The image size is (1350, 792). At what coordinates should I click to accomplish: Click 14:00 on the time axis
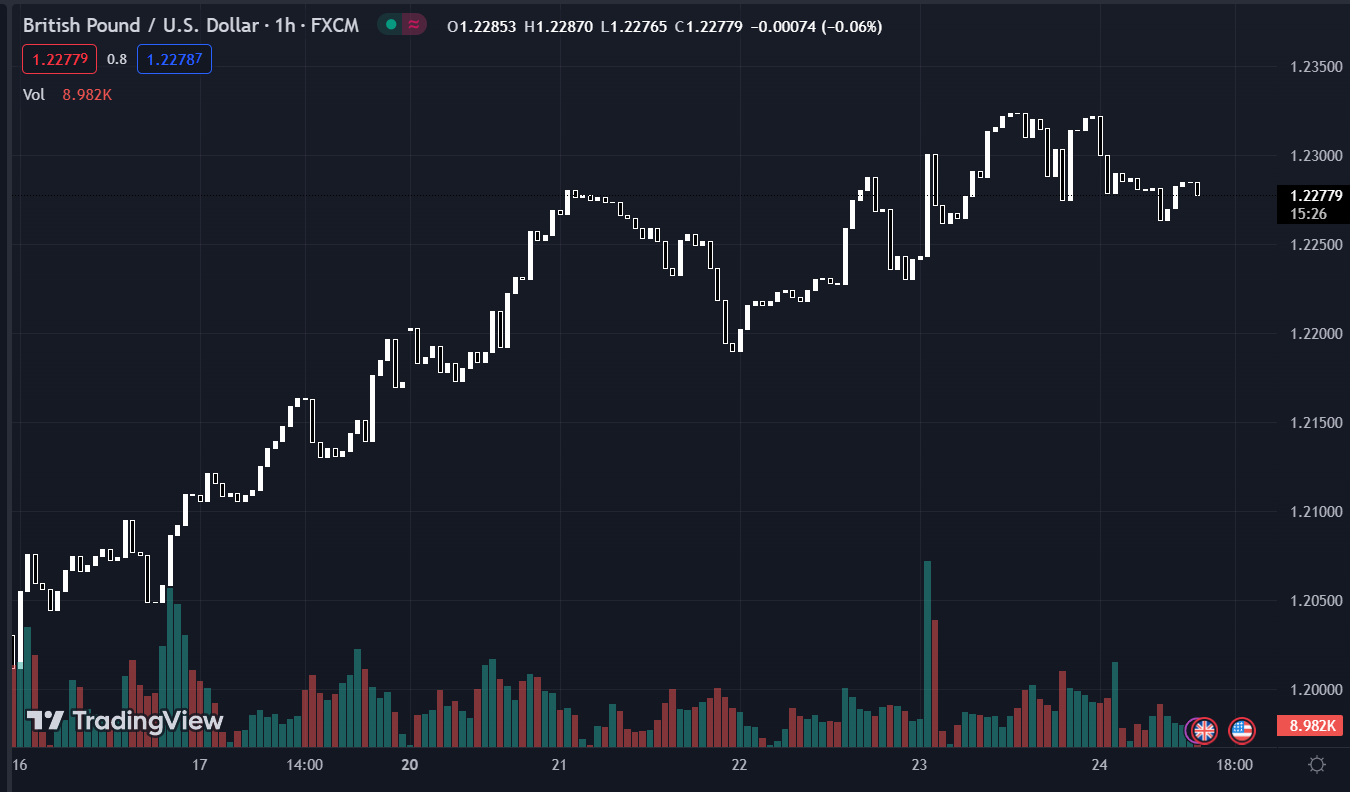tap(304, 765)
